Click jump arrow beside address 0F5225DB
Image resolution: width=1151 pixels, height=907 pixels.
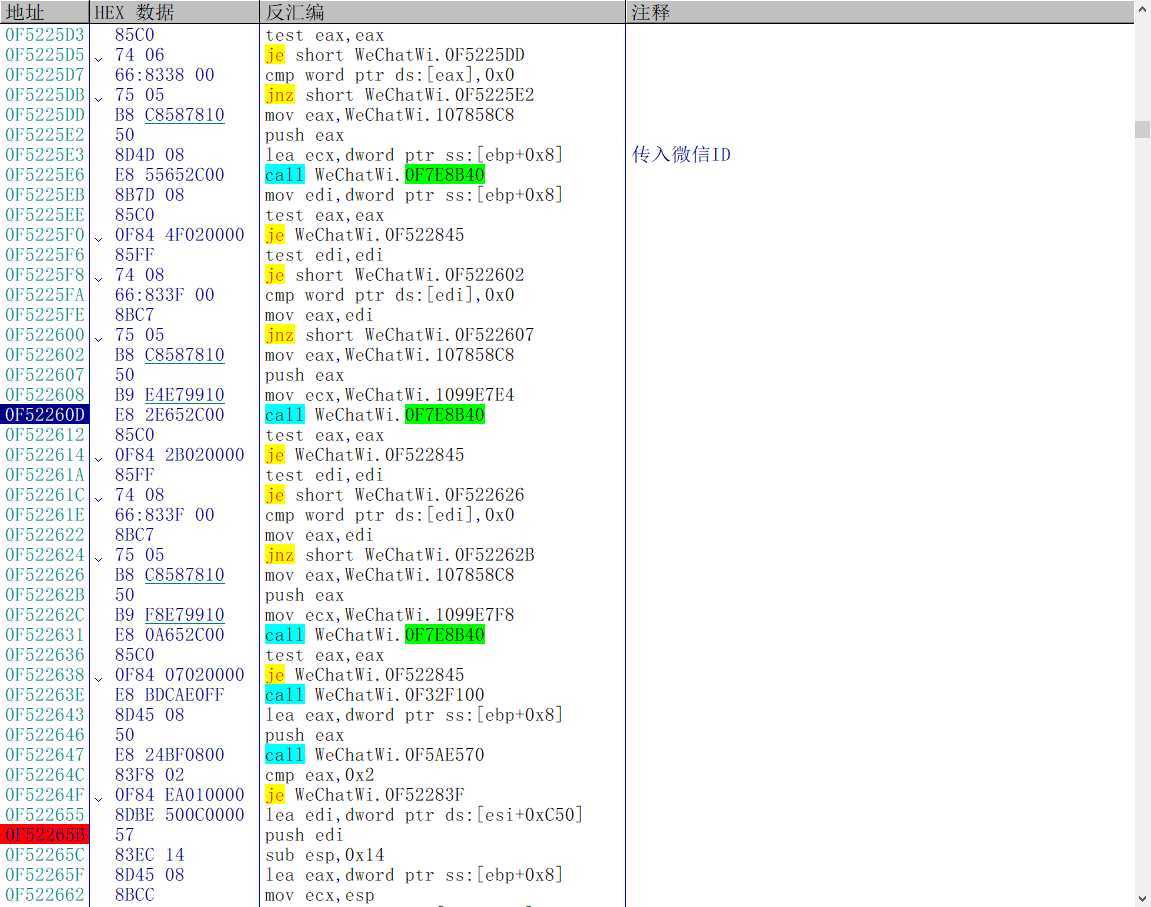[98, 98]
